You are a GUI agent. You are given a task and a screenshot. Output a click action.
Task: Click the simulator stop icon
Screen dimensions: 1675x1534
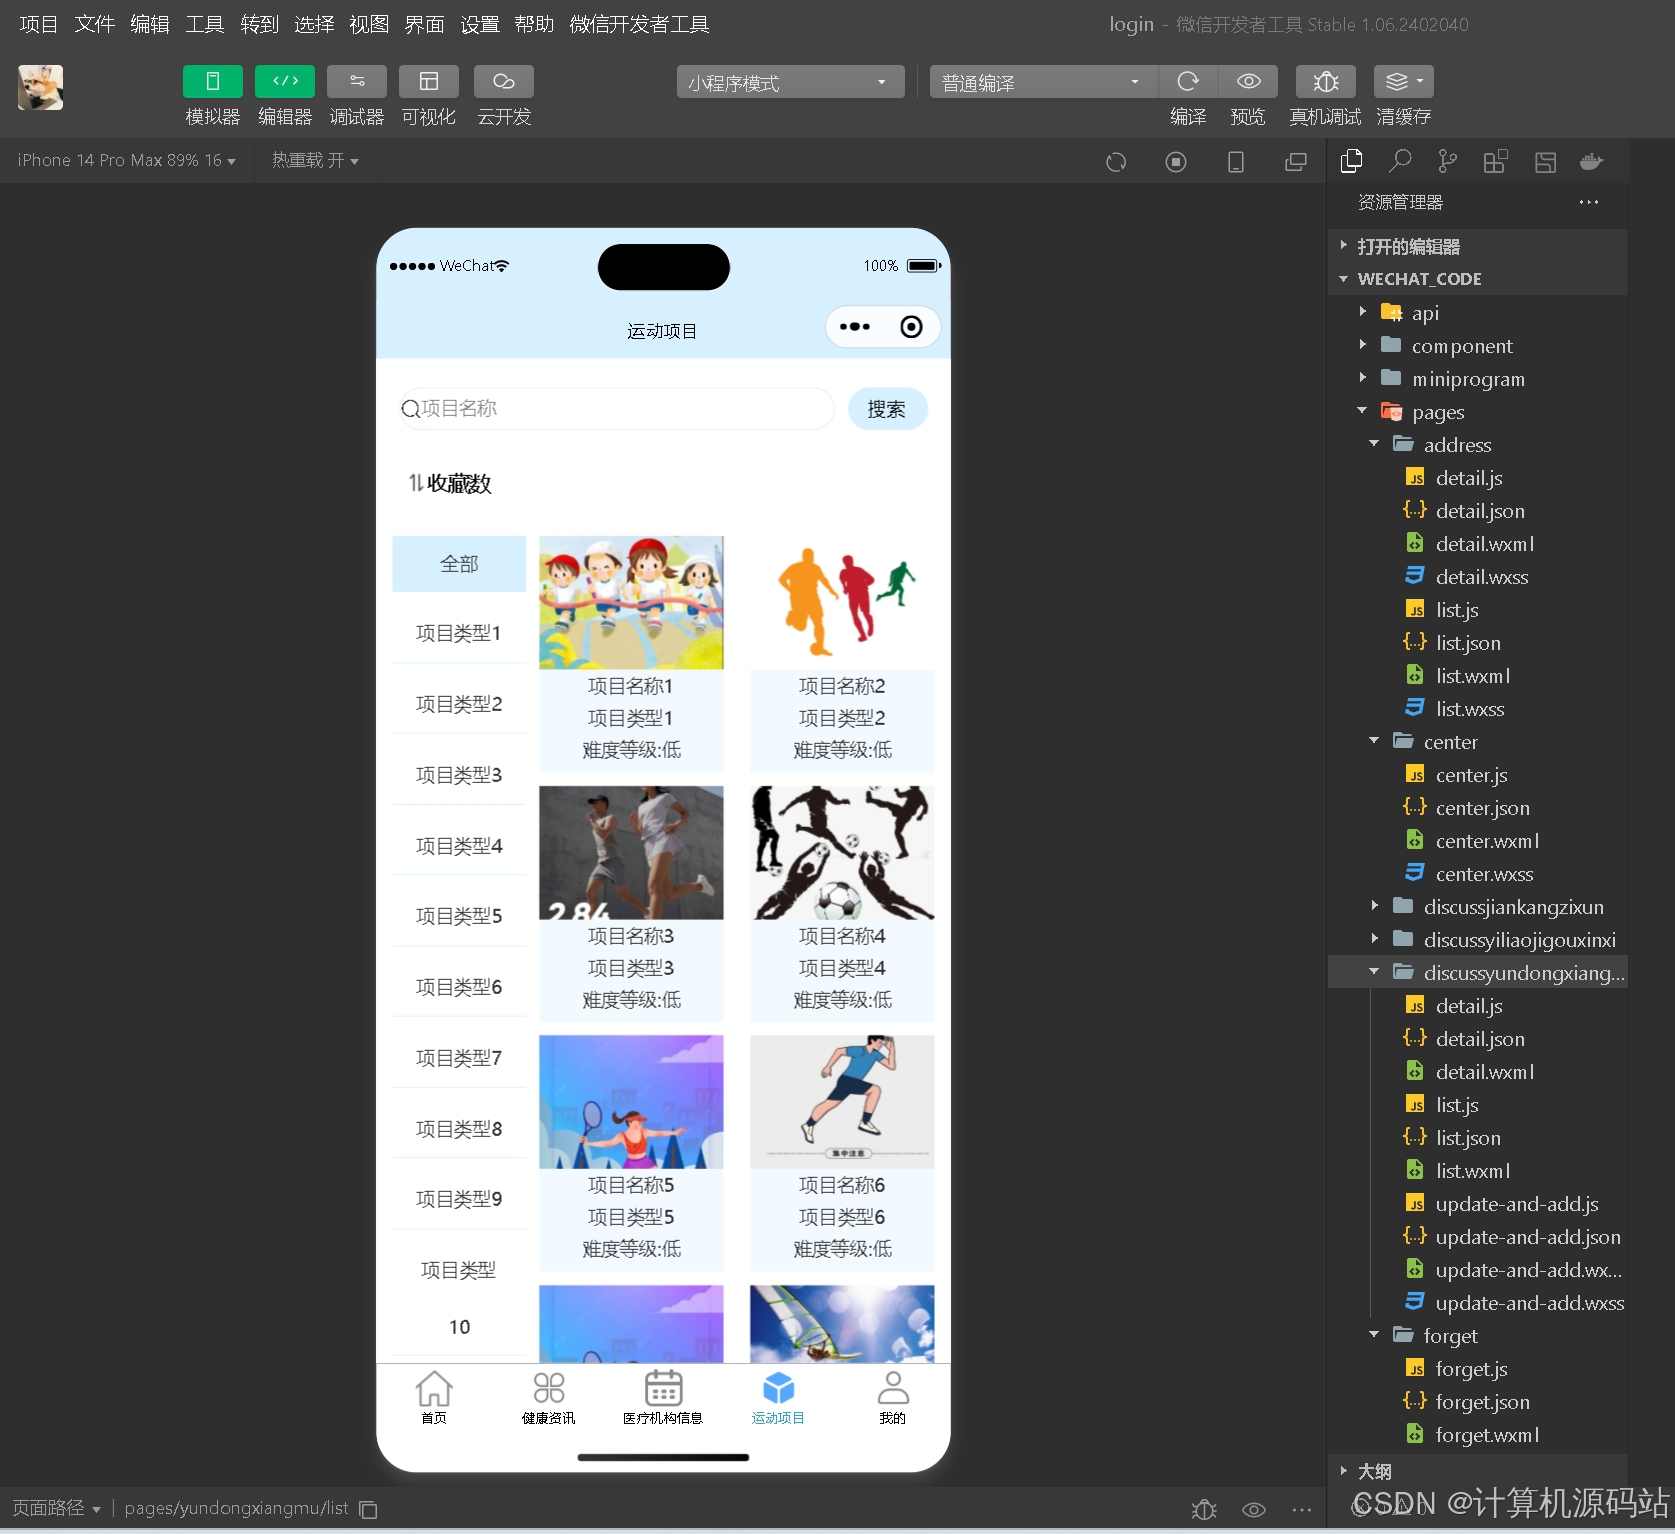pyautogui.click(x=1176, y=162)
